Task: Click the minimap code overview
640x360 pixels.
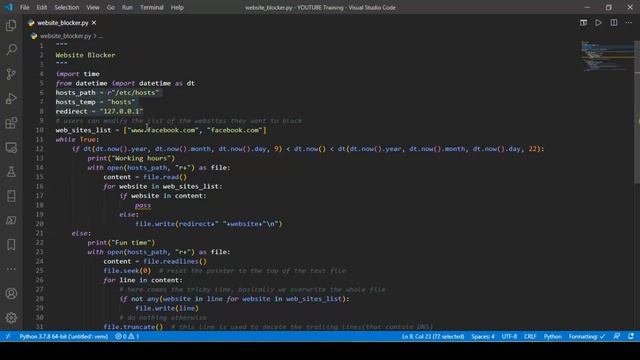Action: [x=607, y=56]
